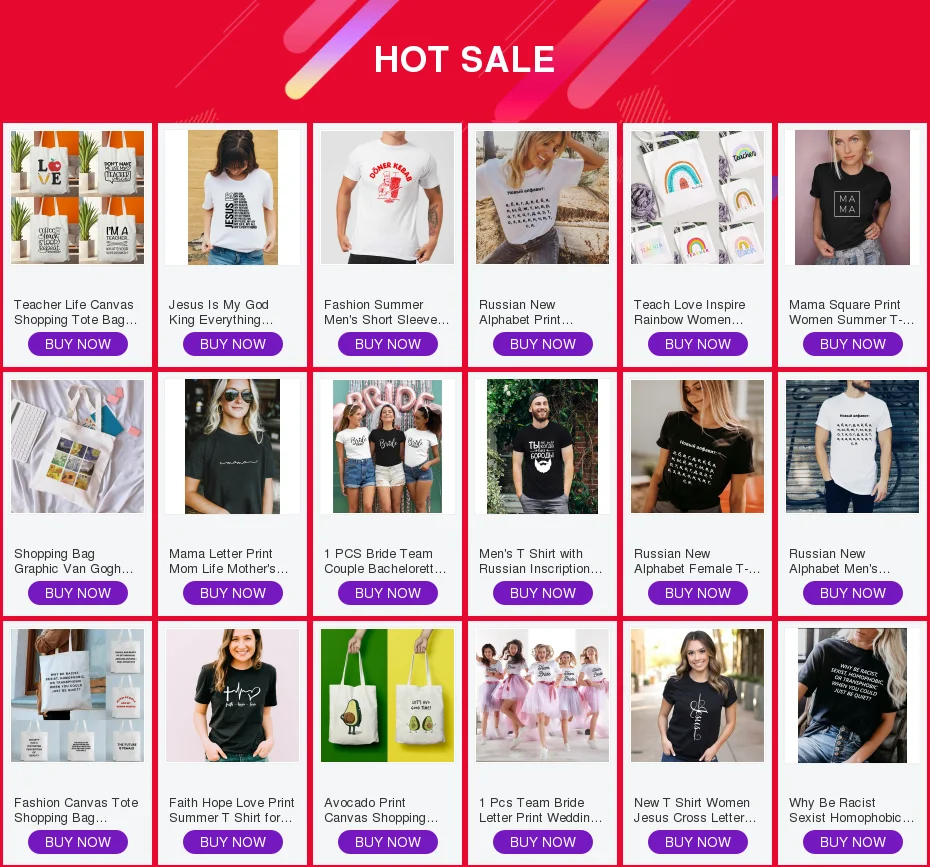Open the pink tutu Team Bride group photo
The width and height of the screenshot is (930, 867).
click(x=542, y=696)
